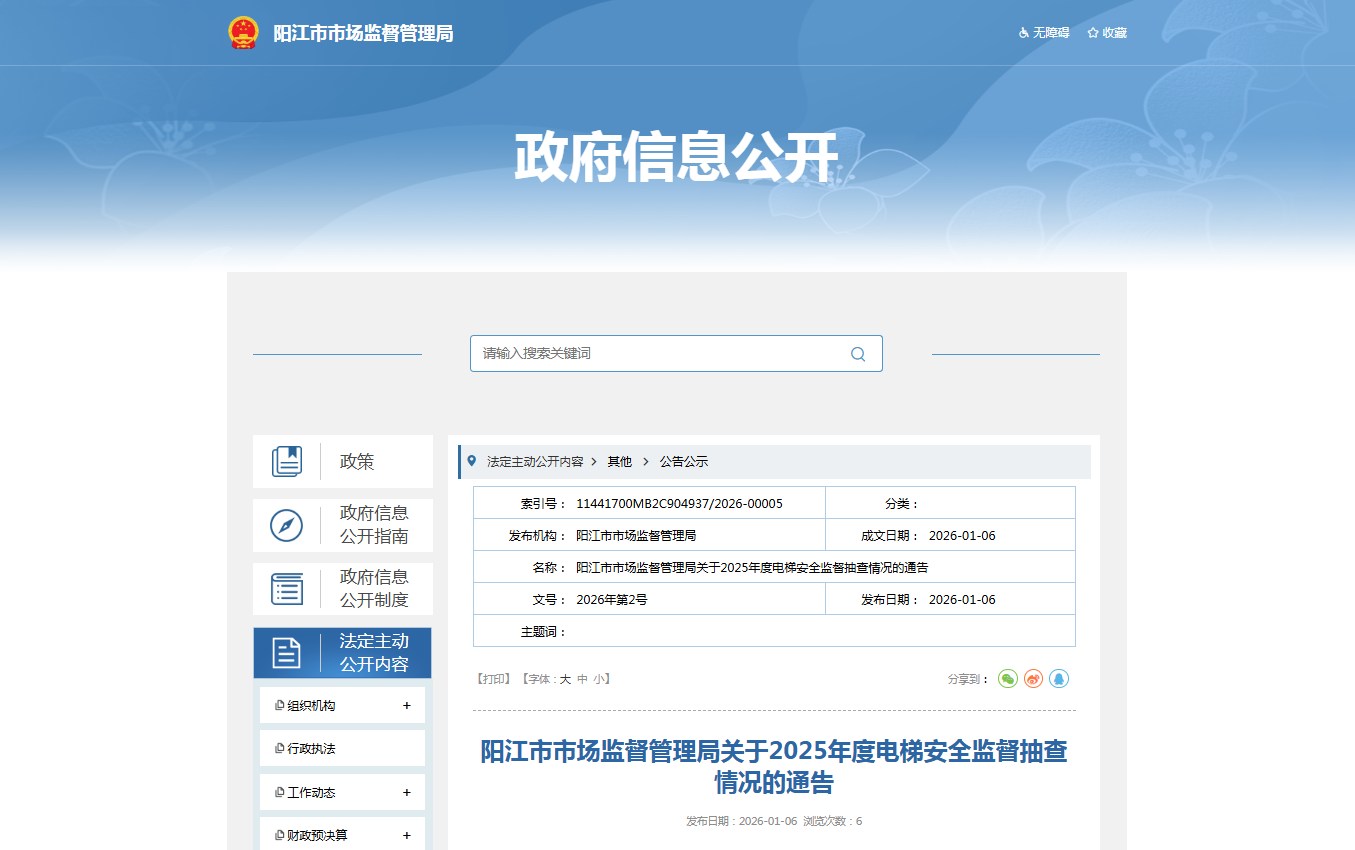Click the compass icon for 政府信息公开指南
The width and height of the screenshot is (1355, 850).
(287, 525)
